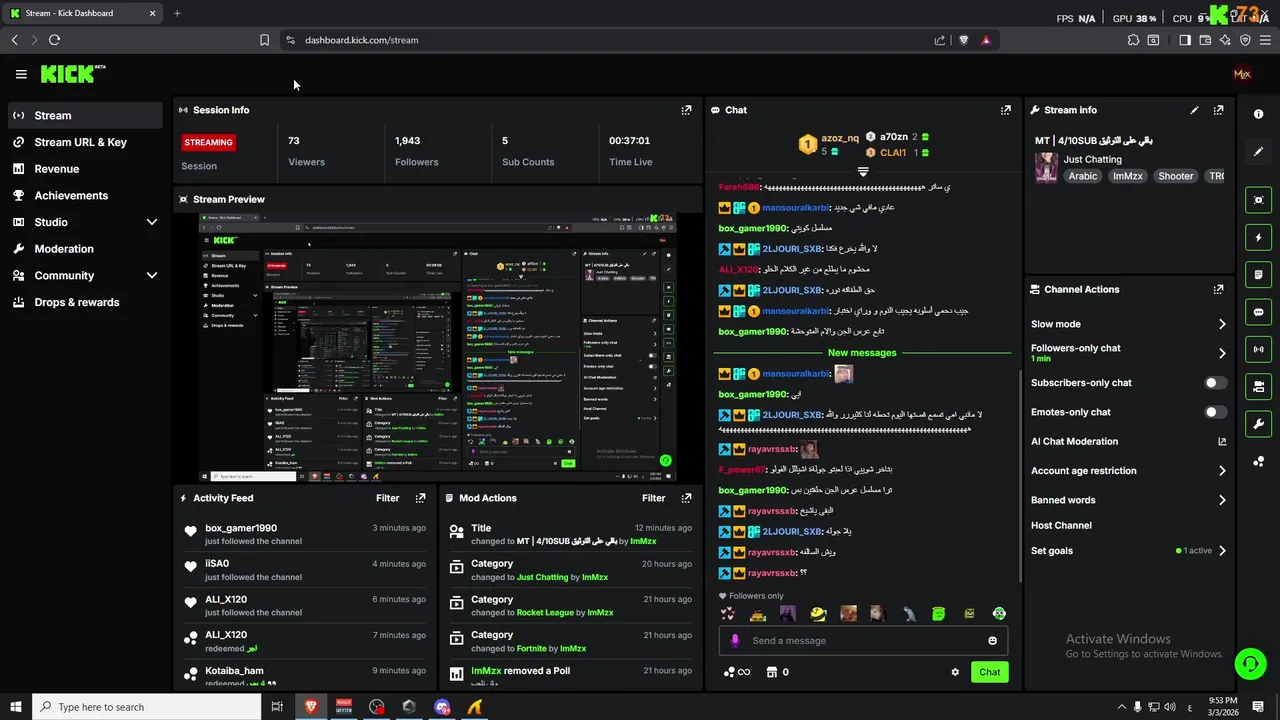The image size is (1280, 720).
Task: Pop out the Activity Feed panel
Action: pos(420,498)
